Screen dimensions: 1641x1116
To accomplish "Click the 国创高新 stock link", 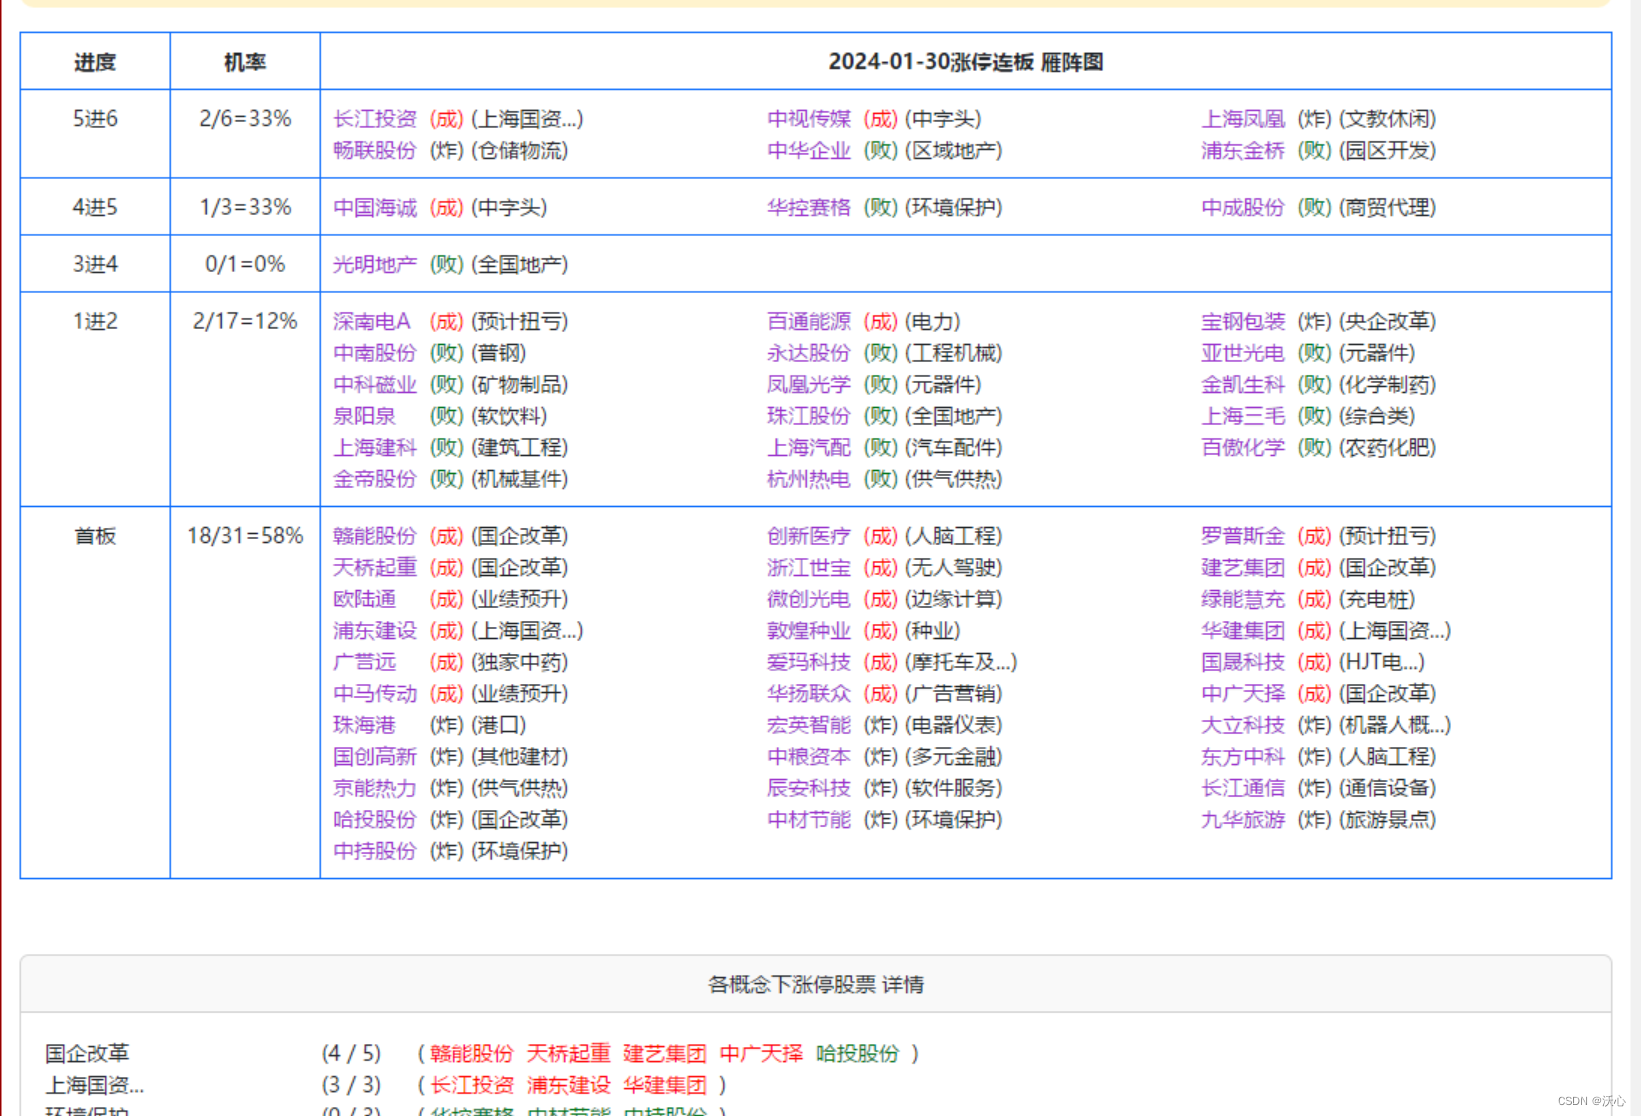I will click(374, 757).
